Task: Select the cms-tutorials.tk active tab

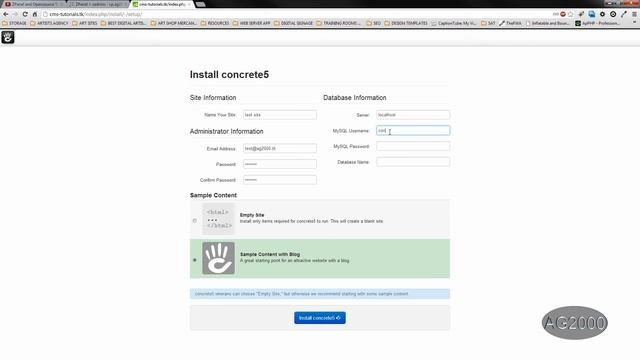Action: click(162, 4)
